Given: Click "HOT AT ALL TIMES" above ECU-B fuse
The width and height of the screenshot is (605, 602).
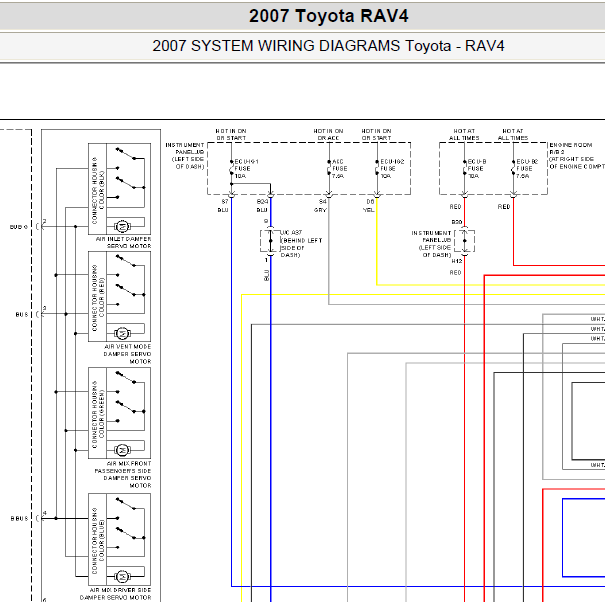Looking at the screenshot, I should coord(464,134).
